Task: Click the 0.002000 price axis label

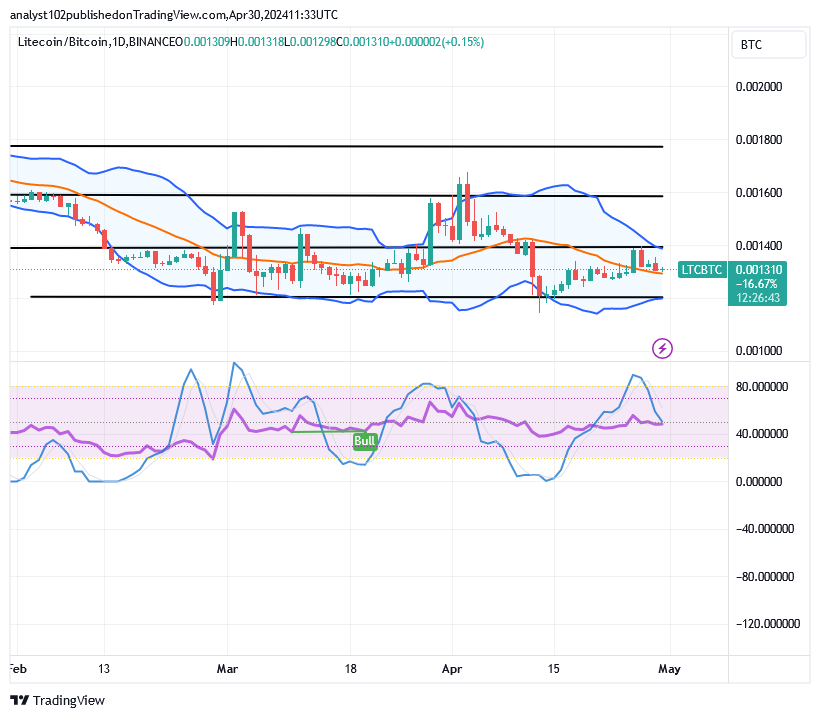Action: coord(759,87)
